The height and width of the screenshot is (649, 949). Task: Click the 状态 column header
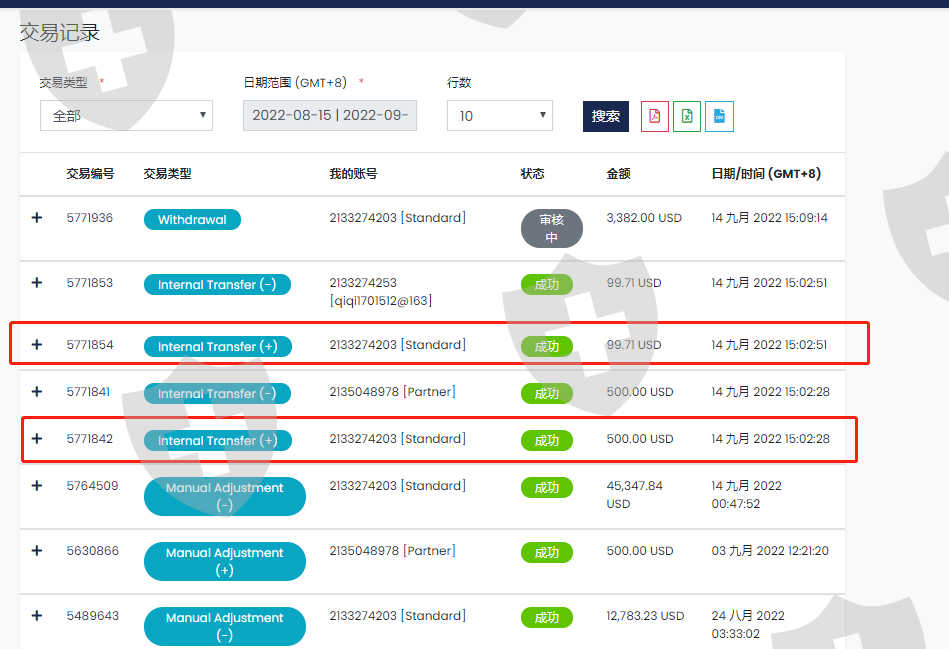point(533,174)
